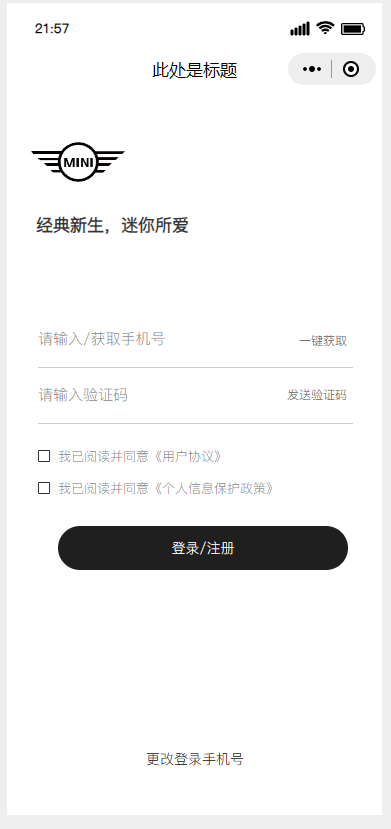Tap the cellular signal bars icon
The image size is (391, 829).
[300, 29]
